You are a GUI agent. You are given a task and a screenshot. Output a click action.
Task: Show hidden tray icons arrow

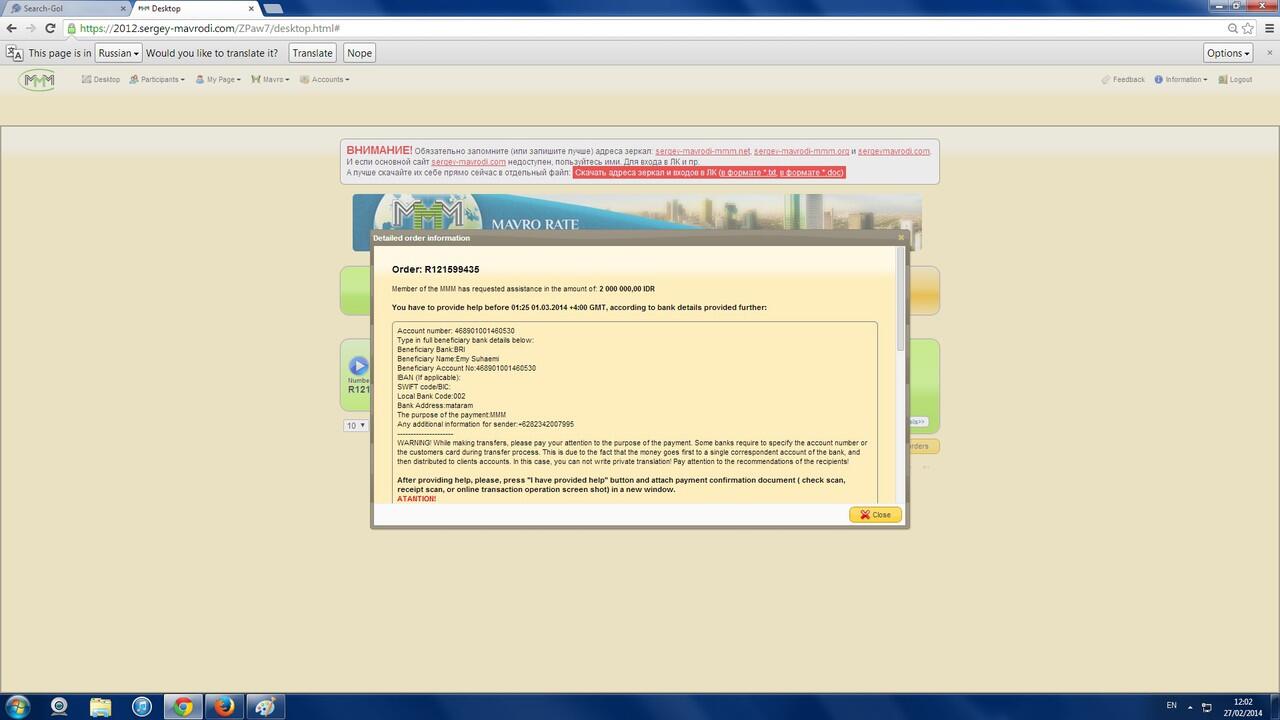click(x=1192, y=706)
